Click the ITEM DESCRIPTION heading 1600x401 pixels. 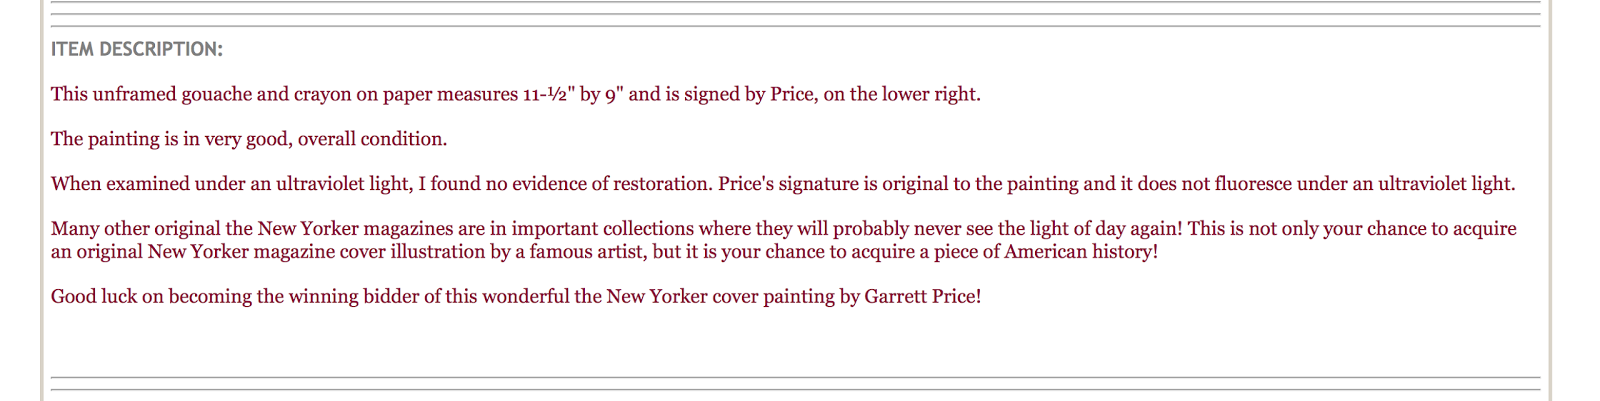tap(137, 49)
